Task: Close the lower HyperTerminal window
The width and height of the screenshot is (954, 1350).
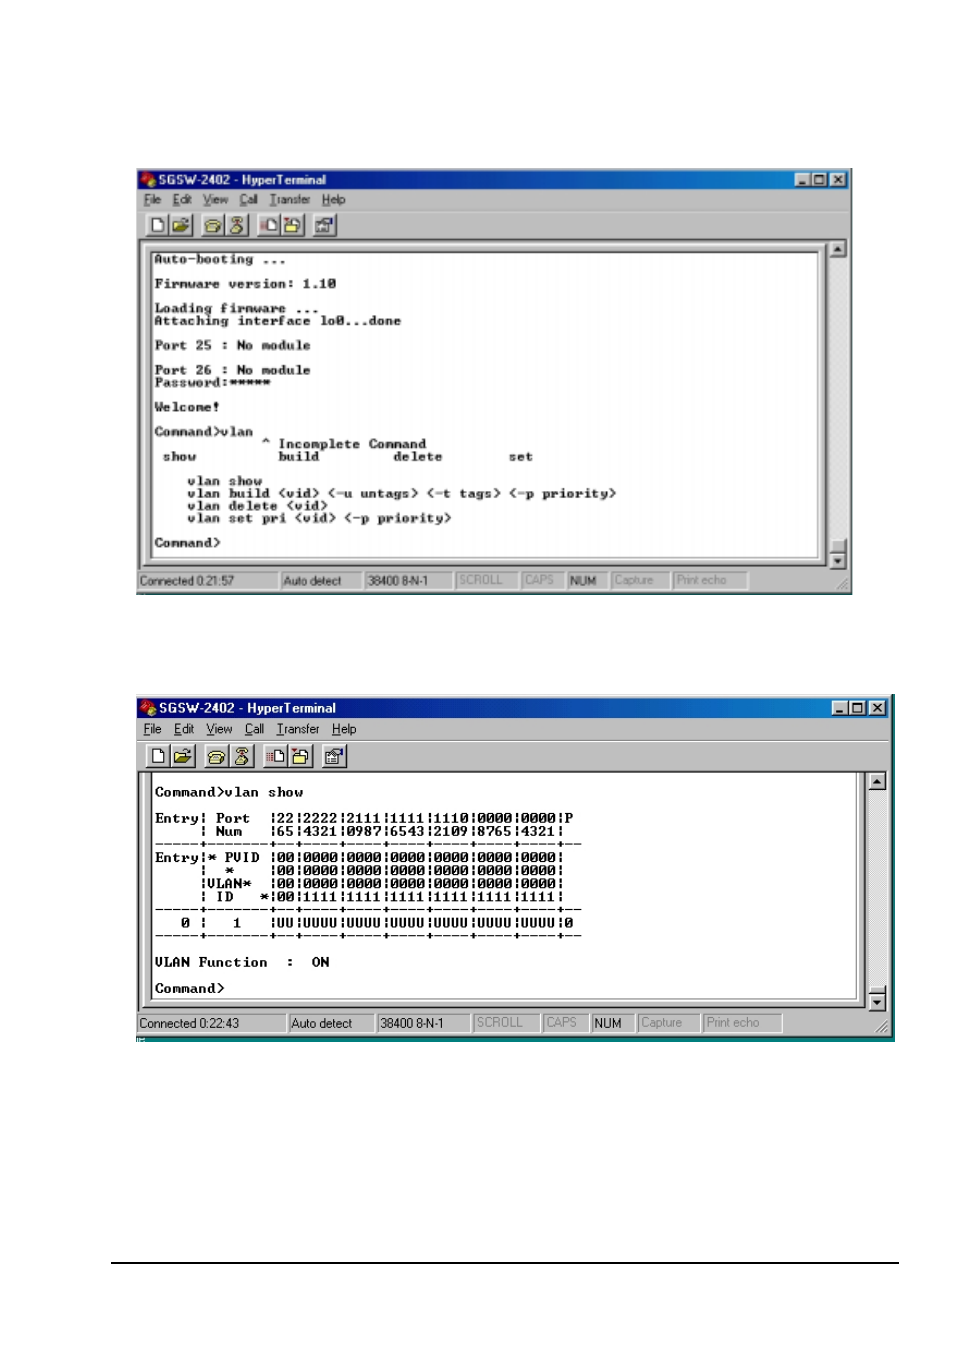Action: tap(877, 708)
